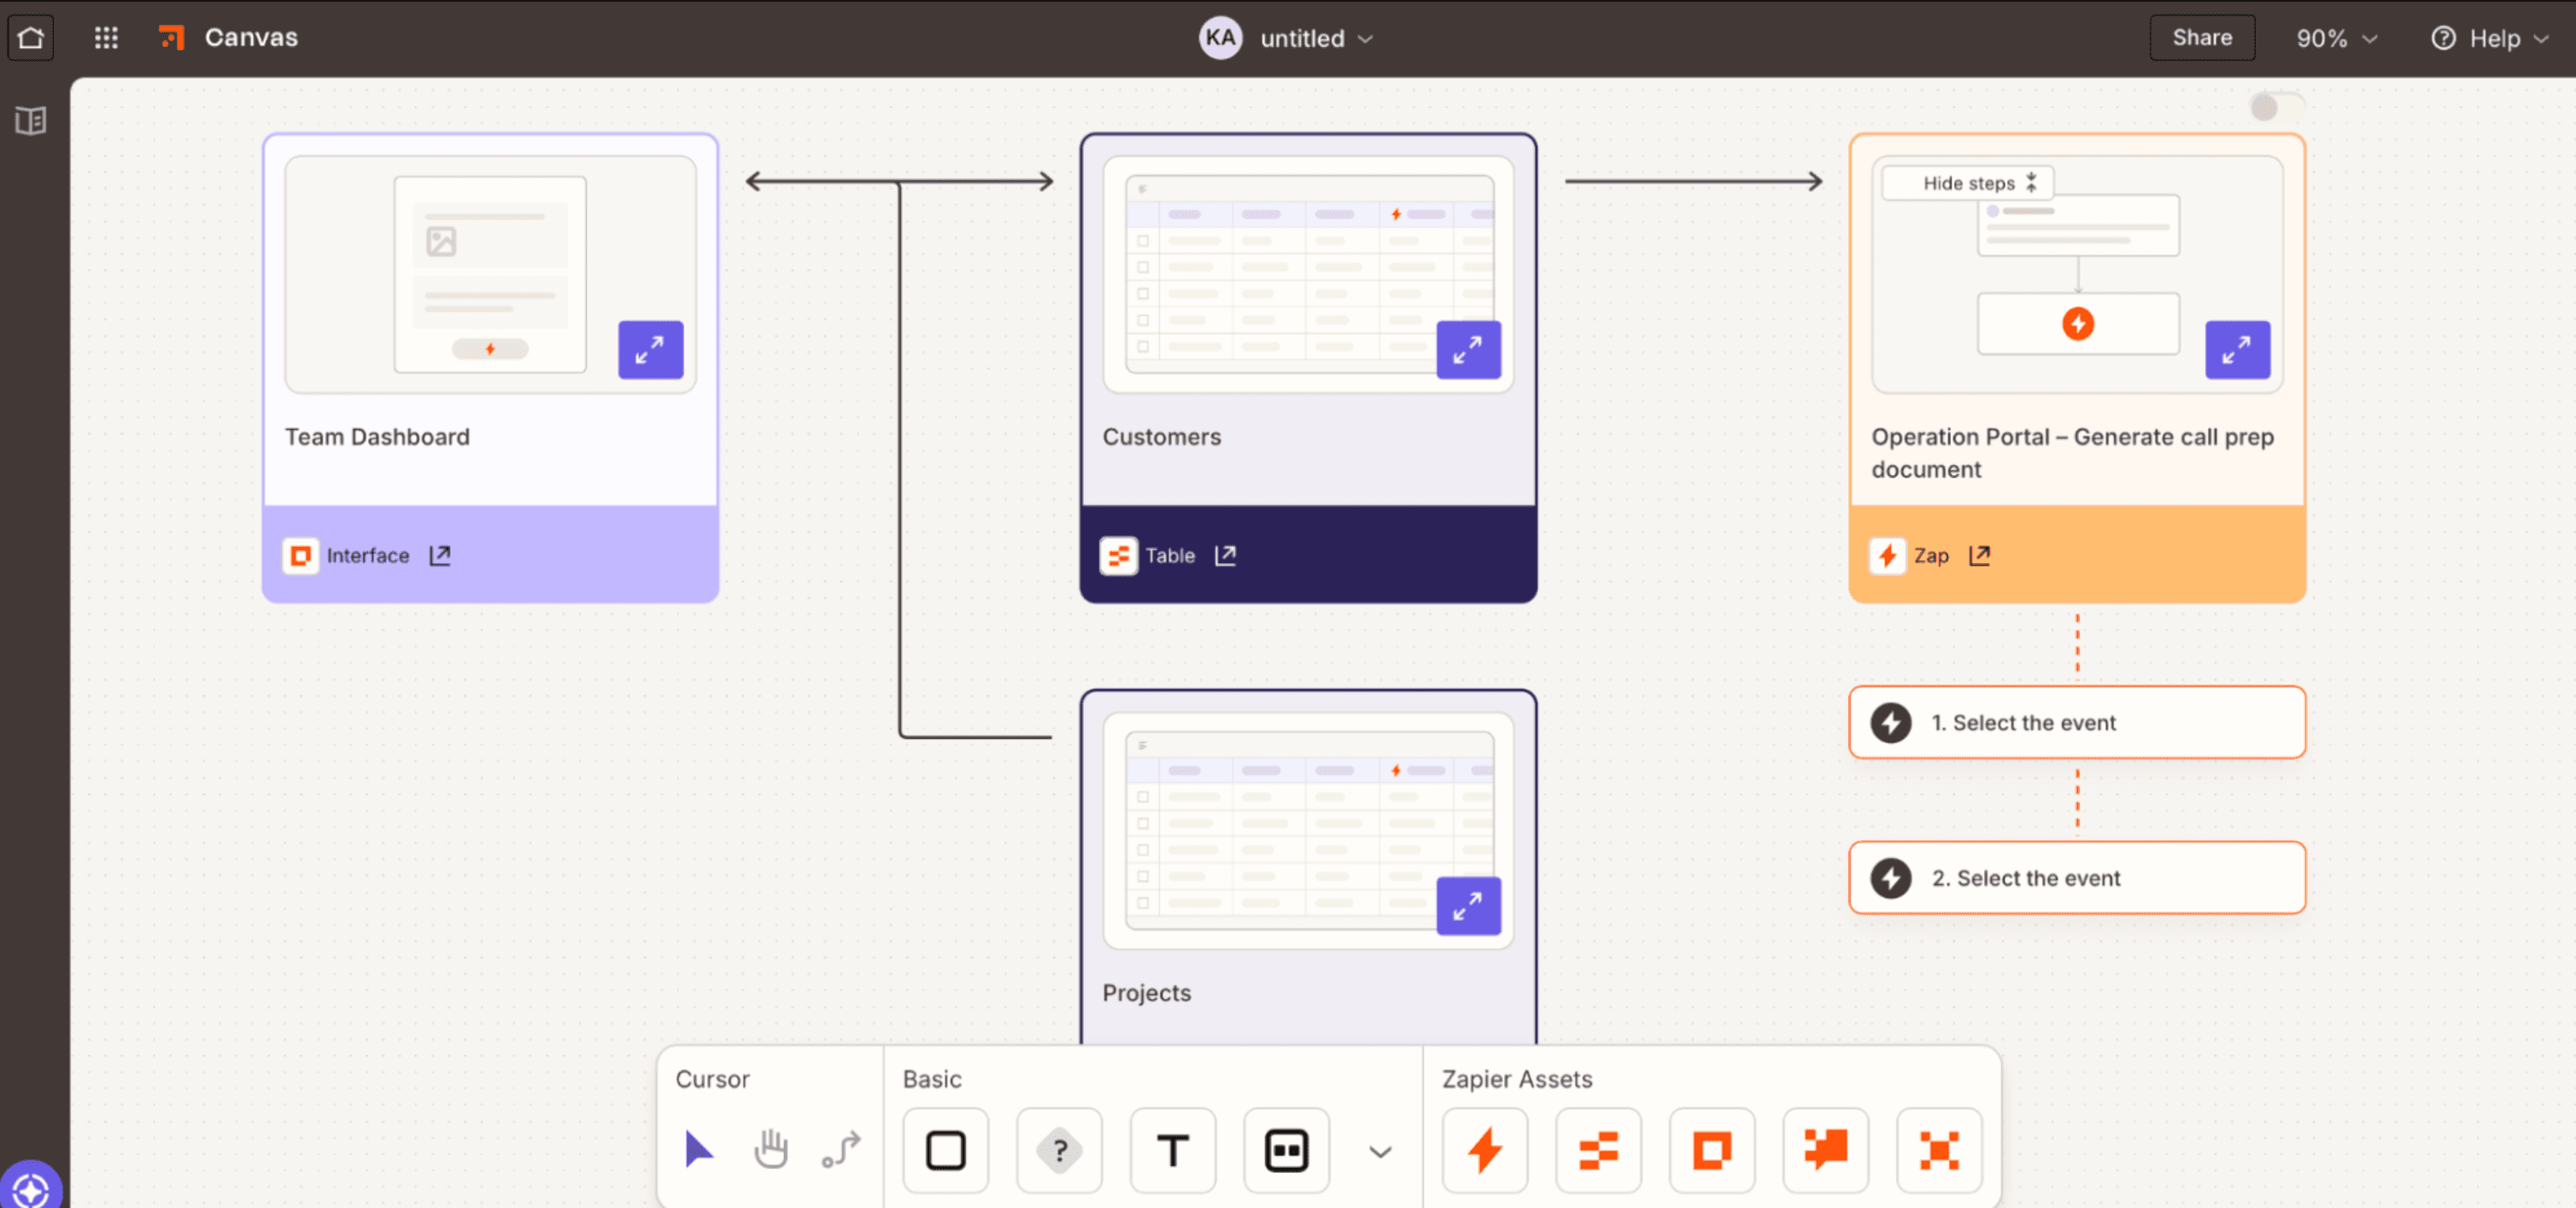This screenshot has width=2576, height=1208.
Task: Click the Share button
Action: tap(2202, 38)
